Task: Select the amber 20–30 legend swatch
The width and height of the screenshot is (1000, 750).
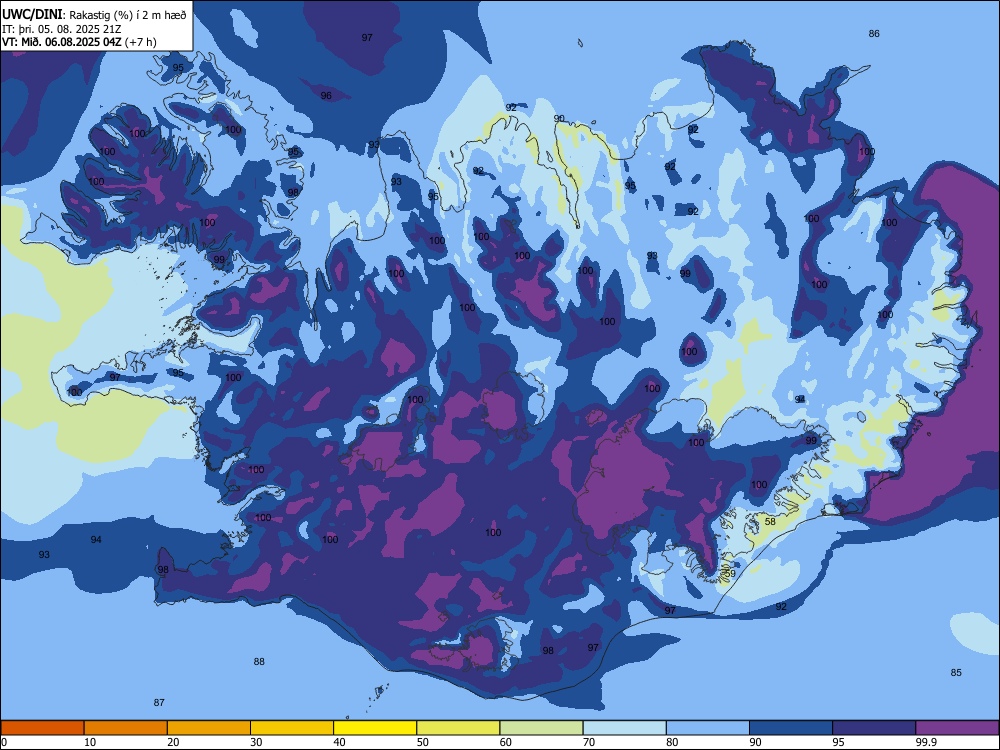Action: [x=209, y=728]
